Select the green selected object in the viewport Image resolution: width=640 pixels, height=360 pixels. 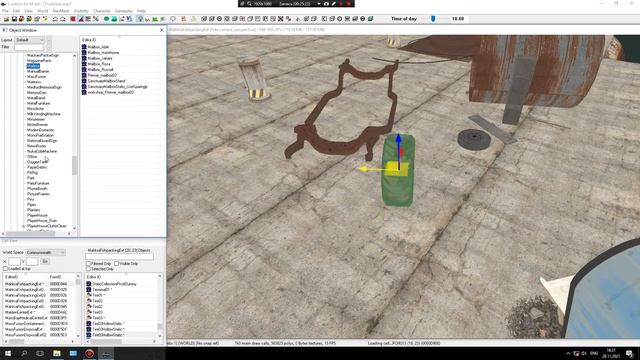click(x=398, y=171)
